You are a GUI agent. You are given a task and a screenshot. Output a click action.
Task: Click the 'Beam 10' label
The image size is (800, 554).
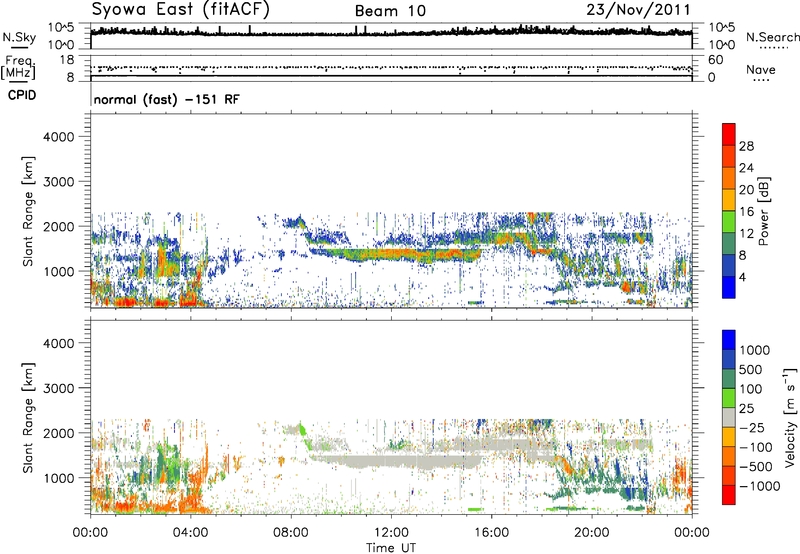click(x=390, y=11)
